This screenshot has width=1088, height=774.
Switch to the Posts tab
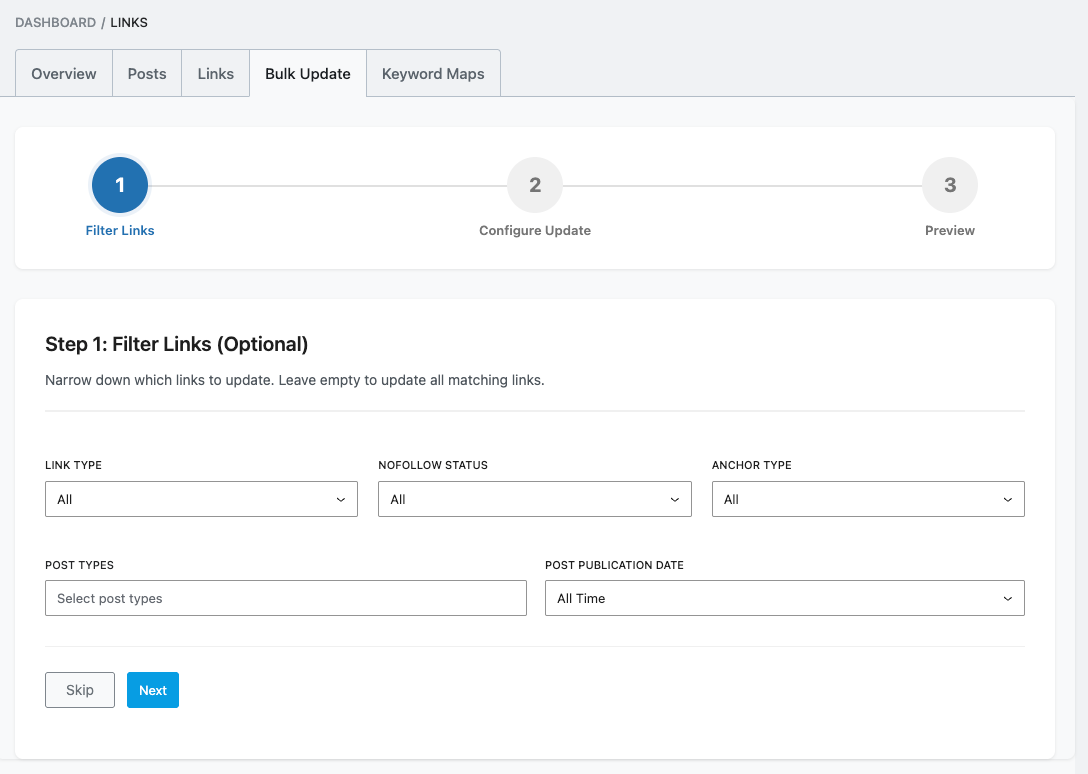click(146, 73)
